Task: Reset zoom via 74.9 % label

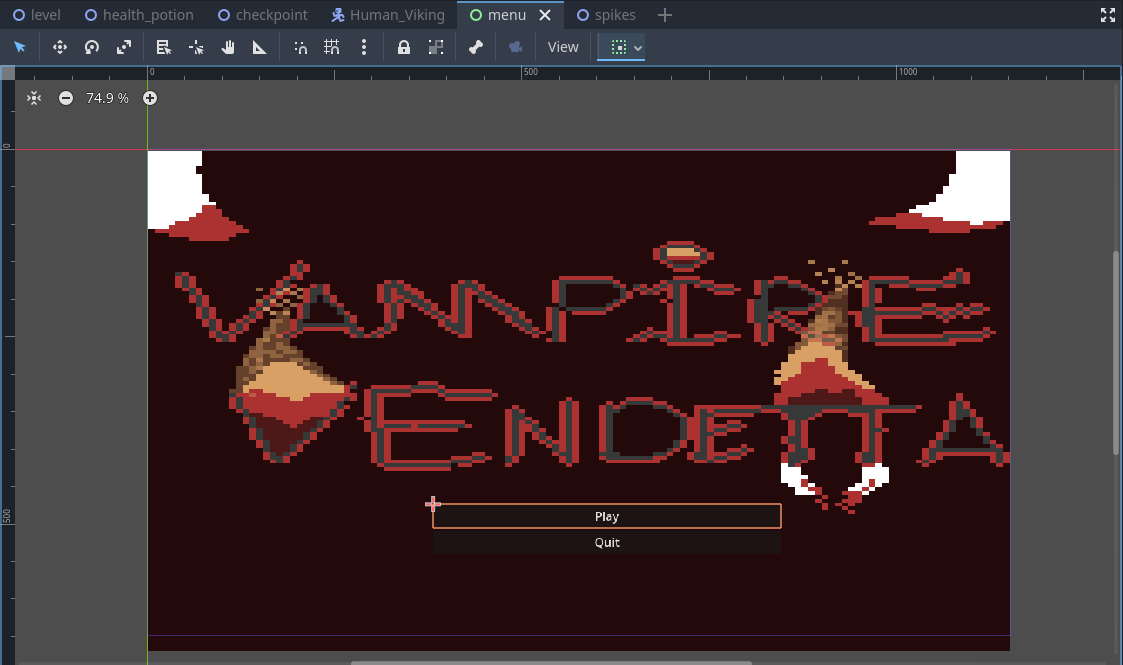Action: [x=107, y=98]
